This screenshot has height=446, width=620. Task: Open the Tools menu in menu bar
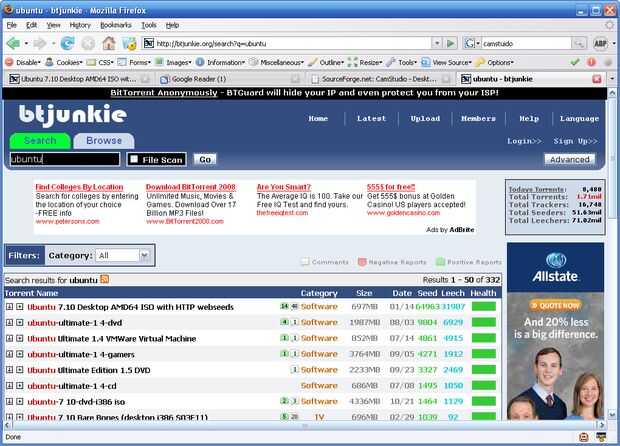[149, 25]
